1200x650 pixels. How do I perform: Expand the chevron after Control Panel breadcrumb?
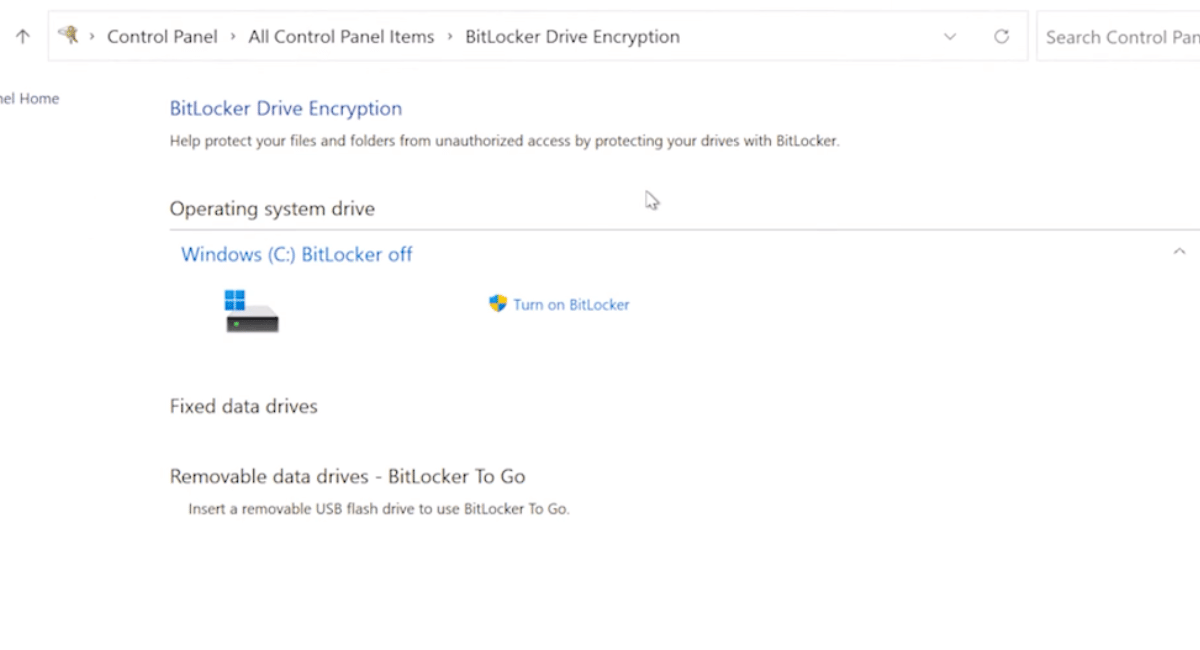[233, 37]
